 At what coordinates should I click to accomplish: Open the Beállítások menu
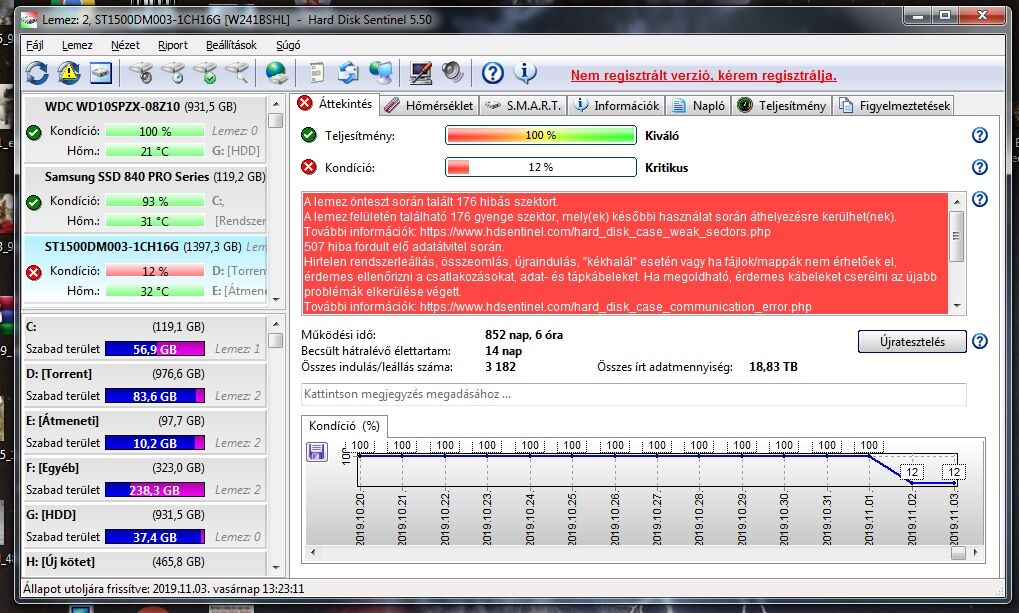point(231,45)
